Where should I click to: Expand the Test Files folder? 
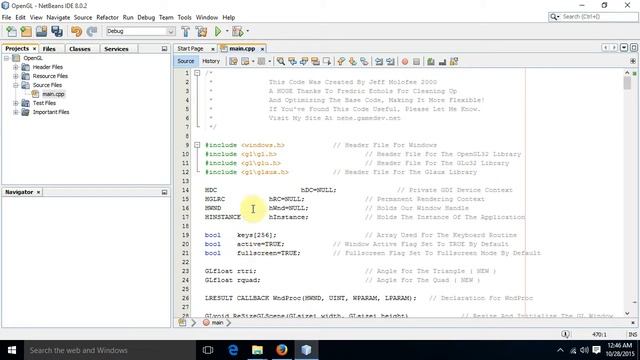click(x=16, y=103)
